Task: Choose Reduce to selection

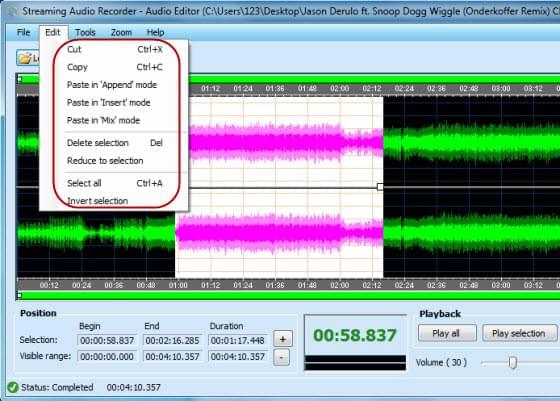Action: (x=115, y=161)
